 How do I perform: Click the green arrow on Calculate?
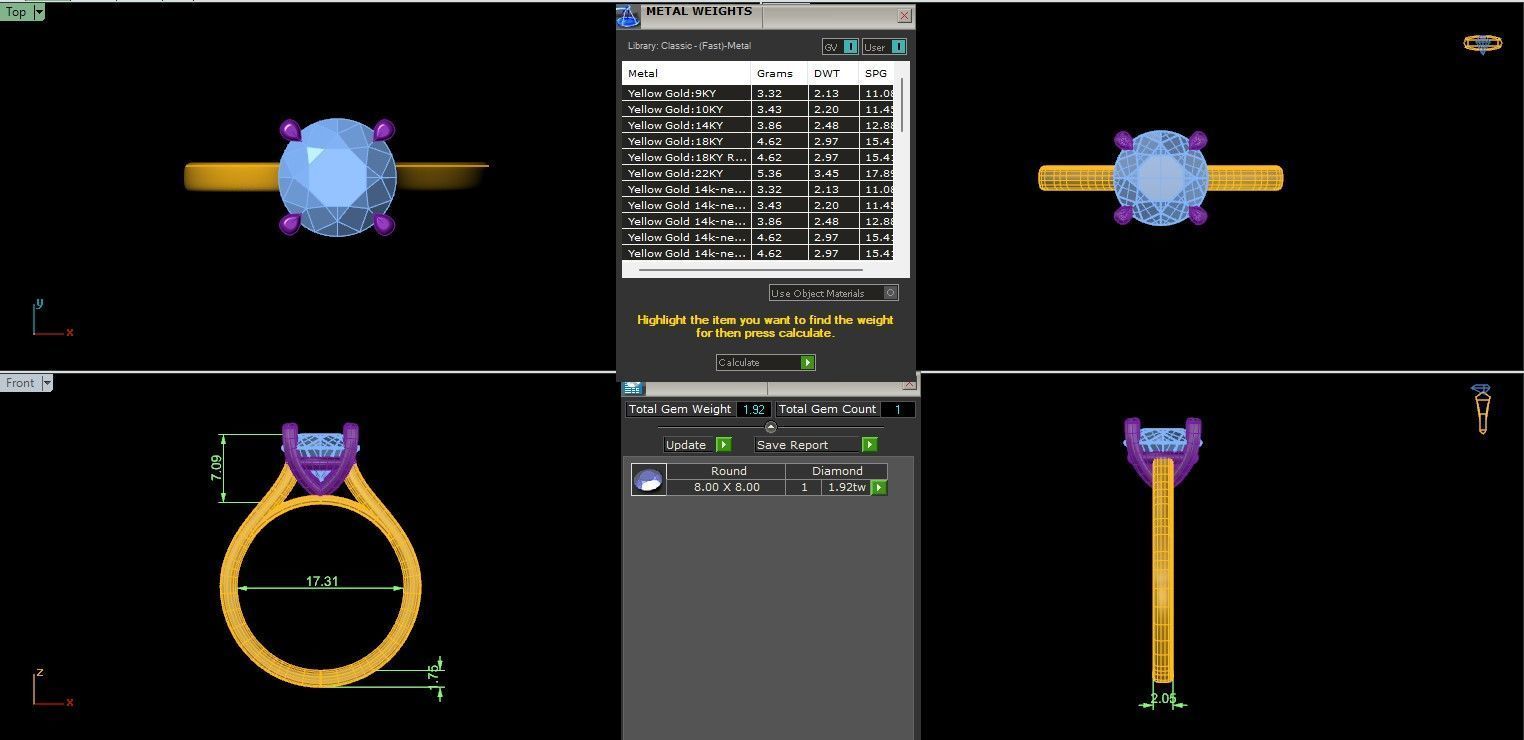coord(808,362)
